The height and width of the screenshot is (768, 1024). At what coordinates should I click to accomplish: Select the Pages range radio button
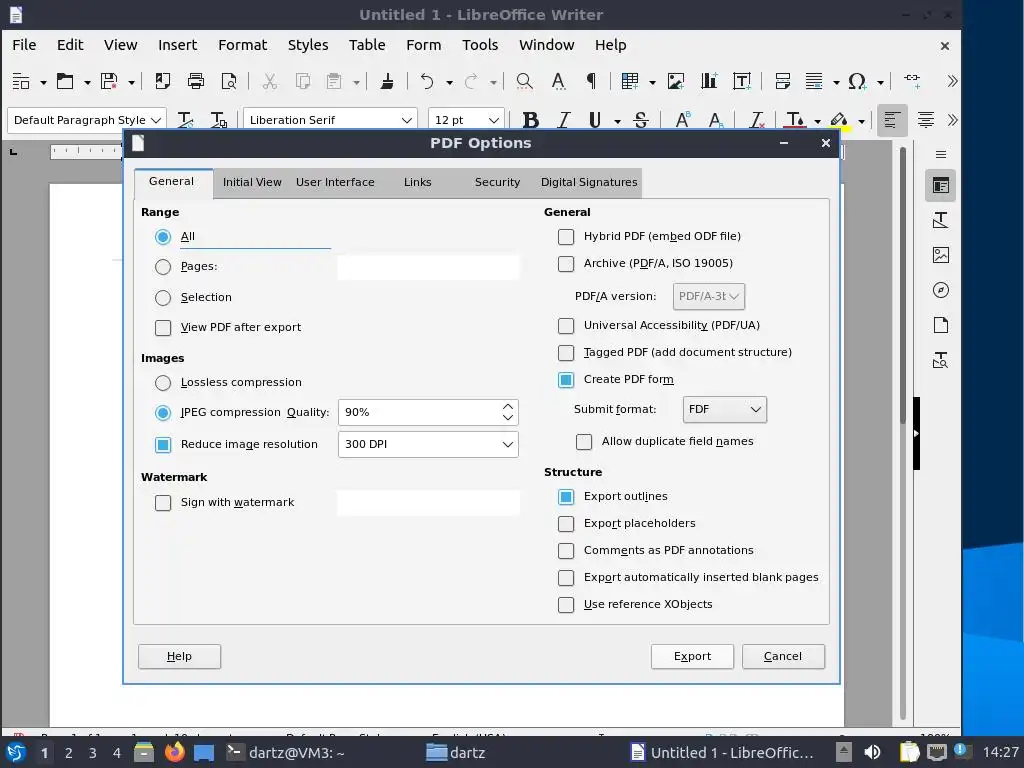click(x=163, y=266)
